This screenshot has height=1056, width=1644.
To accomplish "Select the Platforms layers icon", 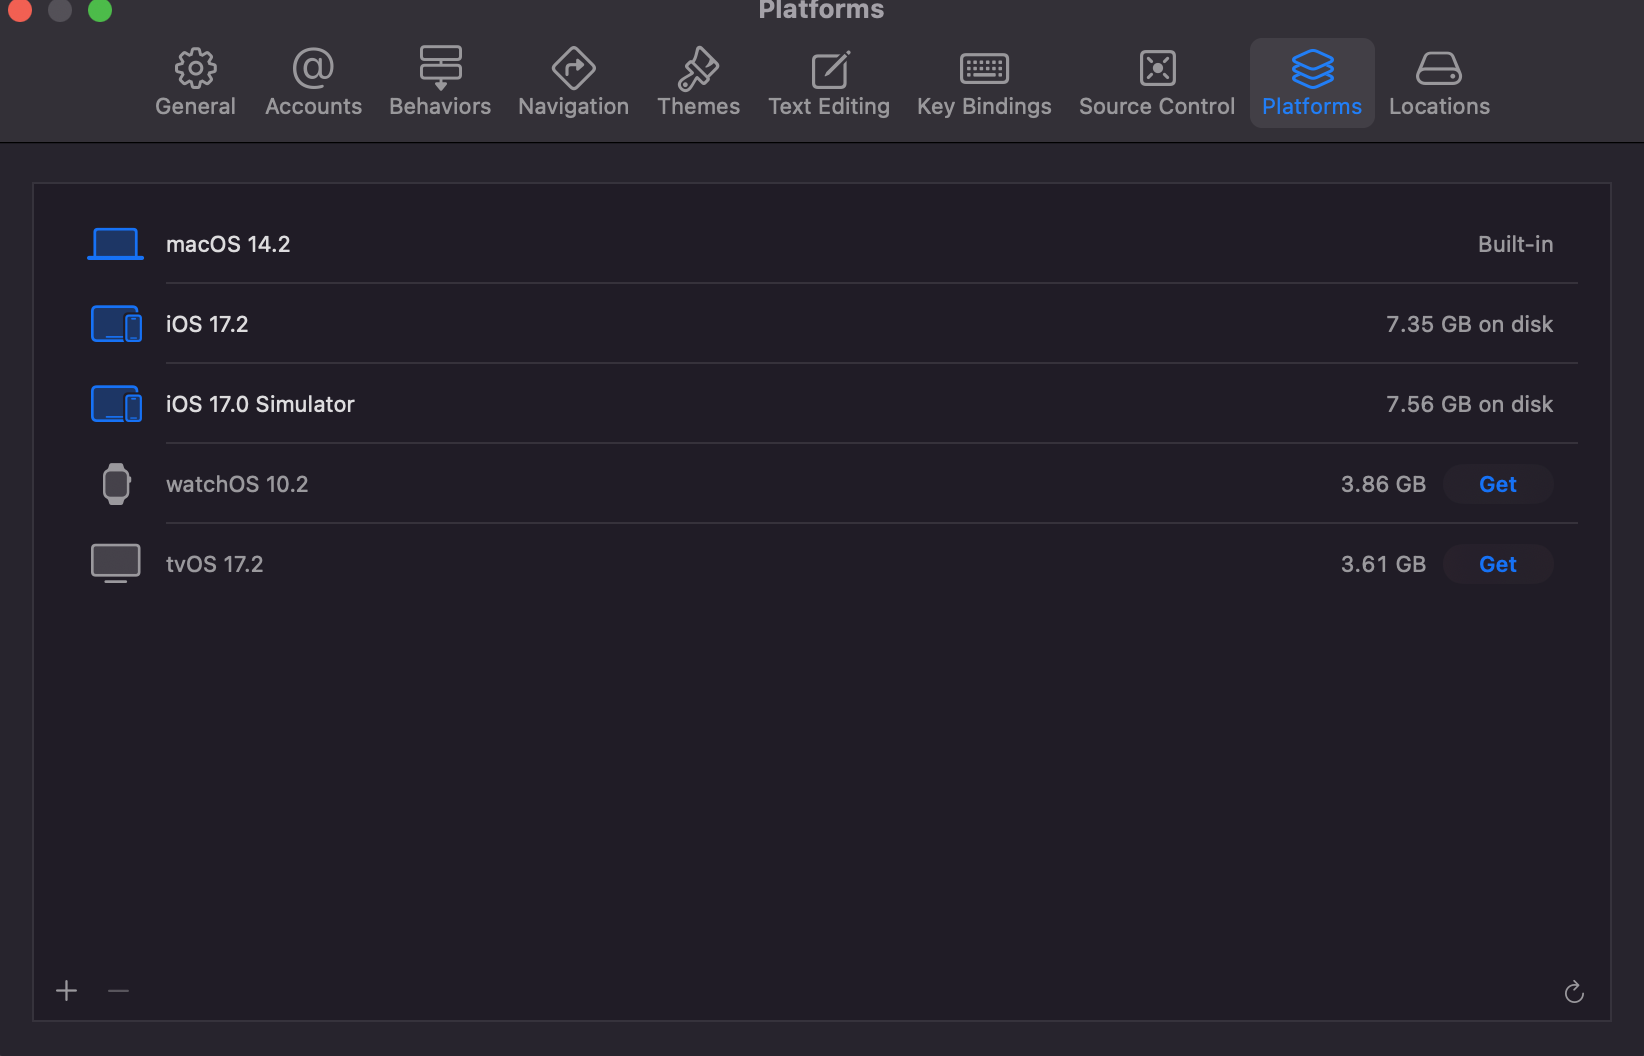I will 1312,68.
